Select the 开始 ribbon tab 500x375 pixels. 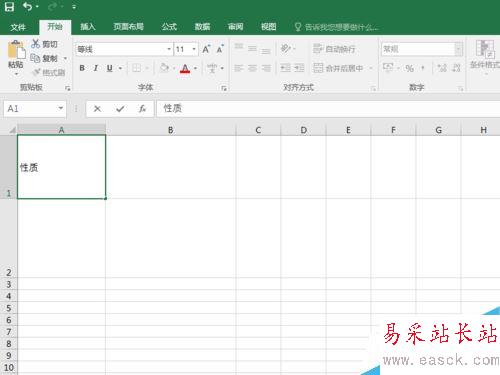tap(55, 27)
